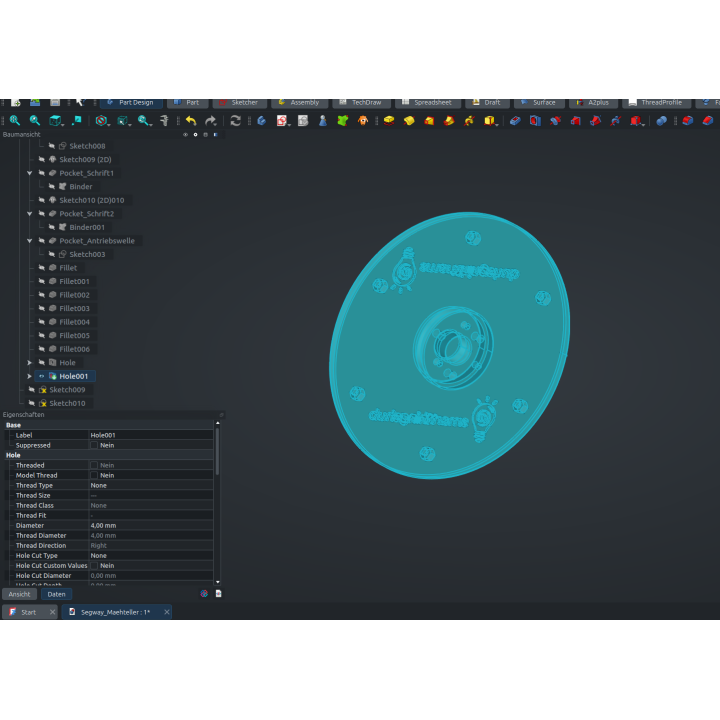Click the Ansicht button
The height and width of the screenshot is (720, 720).
coord(19,594)
